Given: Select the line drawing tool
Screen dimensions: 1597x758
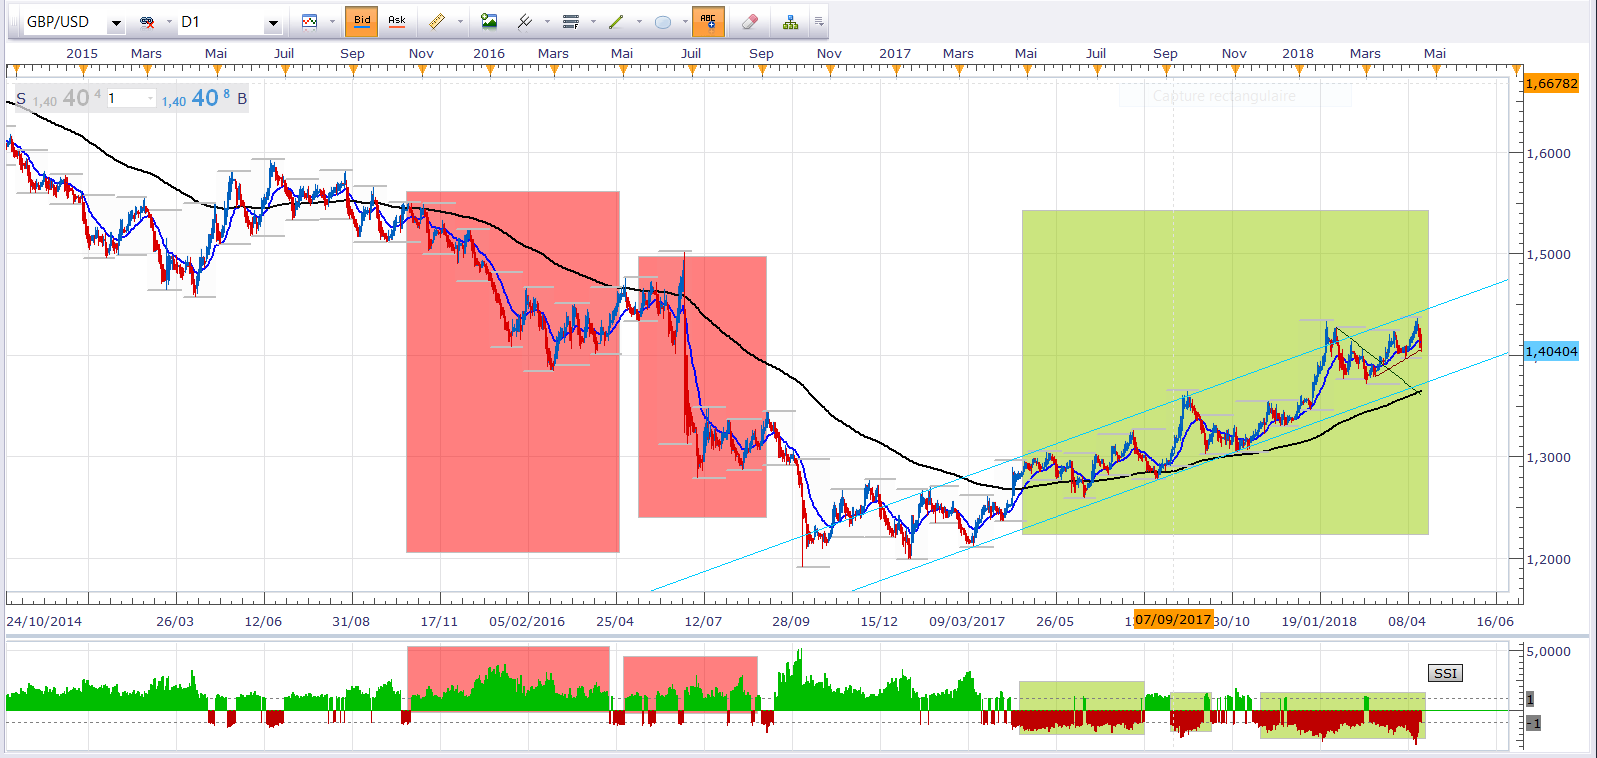Looking at the screenshot, I should 616,21.
